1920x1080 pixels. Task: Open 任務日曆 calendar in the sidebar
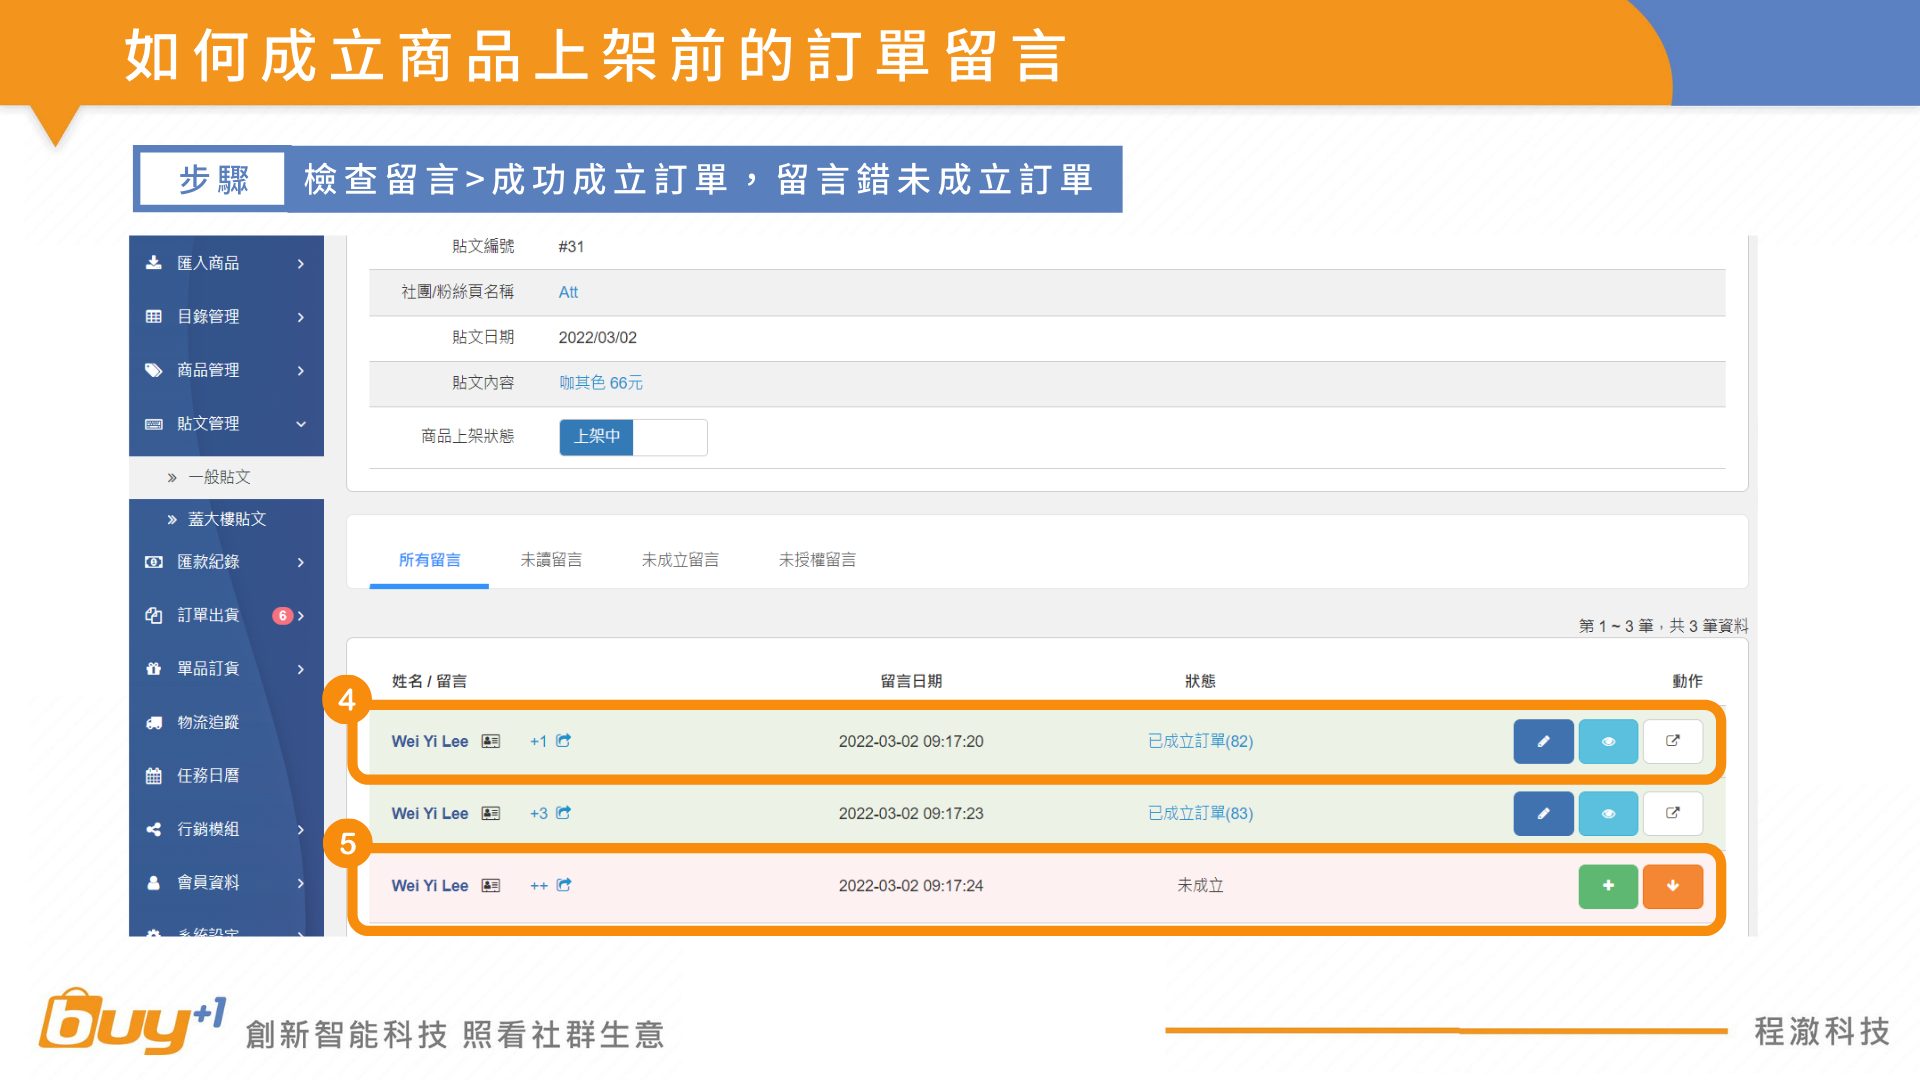pyautogui.click(x=207, y=775)
